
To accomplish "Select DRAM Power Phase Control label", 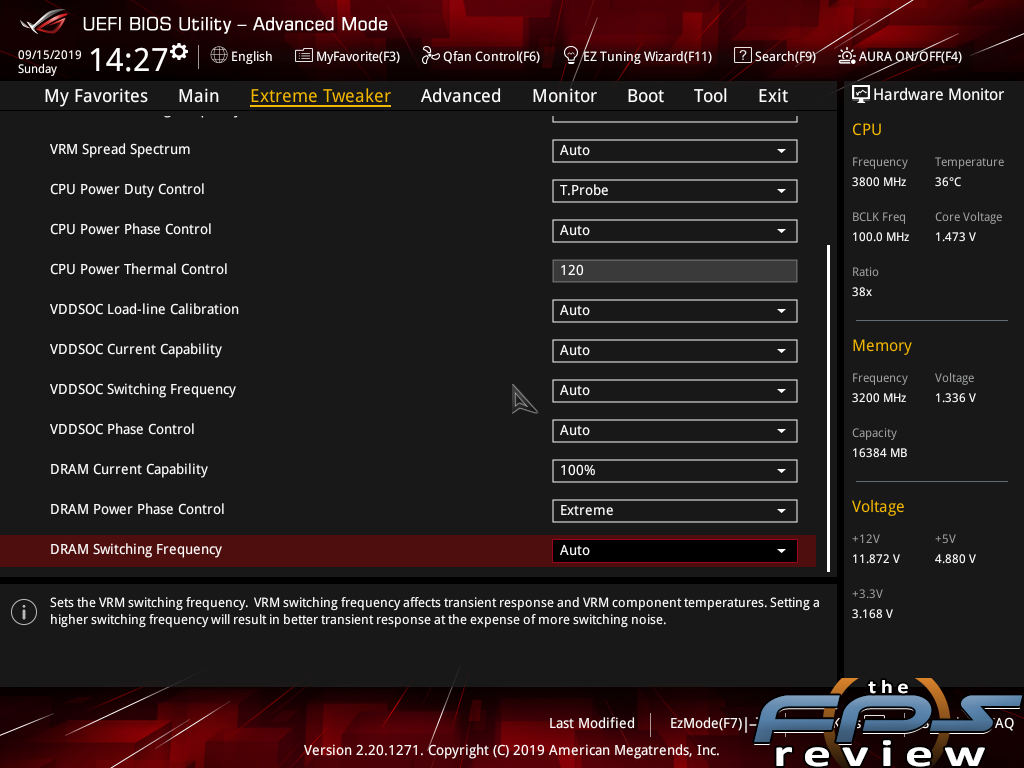I will click(x=137, y=509).
